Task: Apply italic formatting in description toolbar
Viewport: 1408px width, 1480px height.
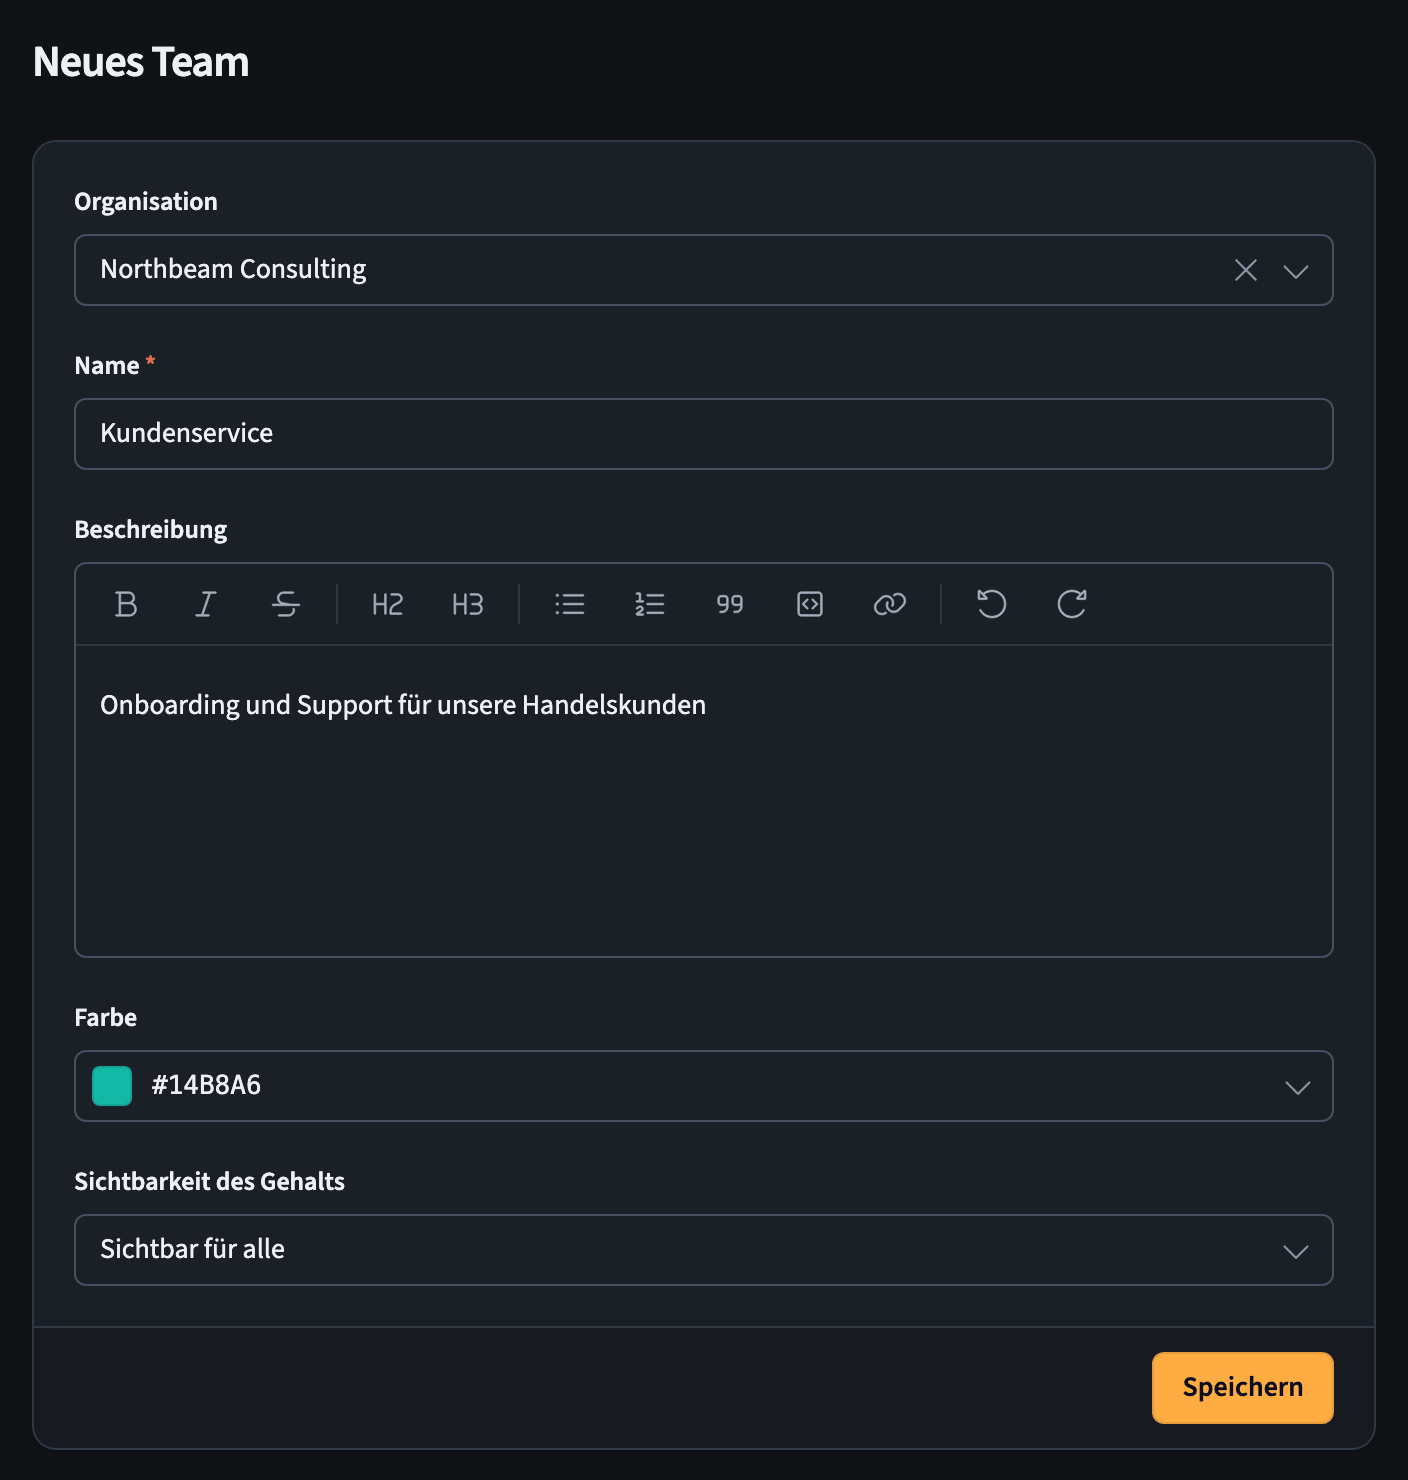Action: point(206,604)
